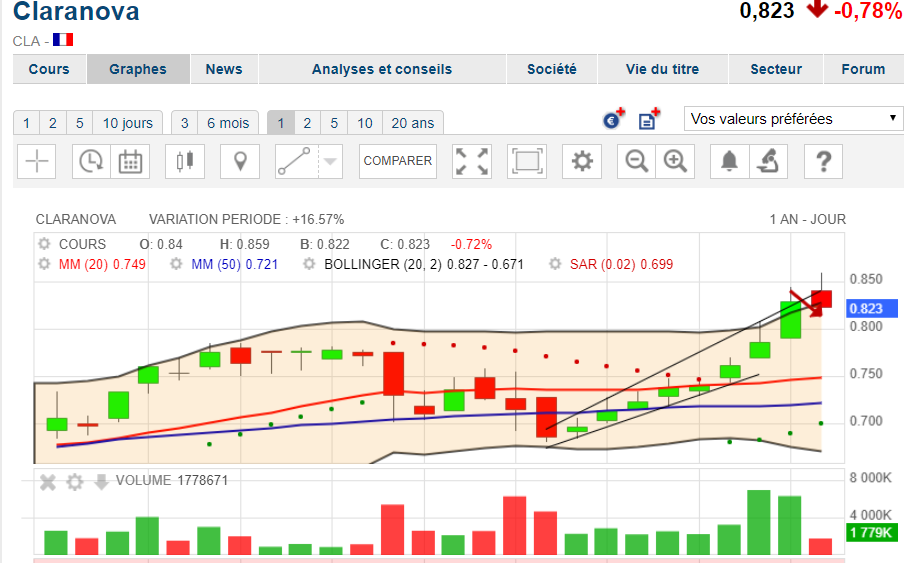Open the microscope analysis tool
Image resolution: width=910 pixels, height=563 pixels.
coord(768,161)
